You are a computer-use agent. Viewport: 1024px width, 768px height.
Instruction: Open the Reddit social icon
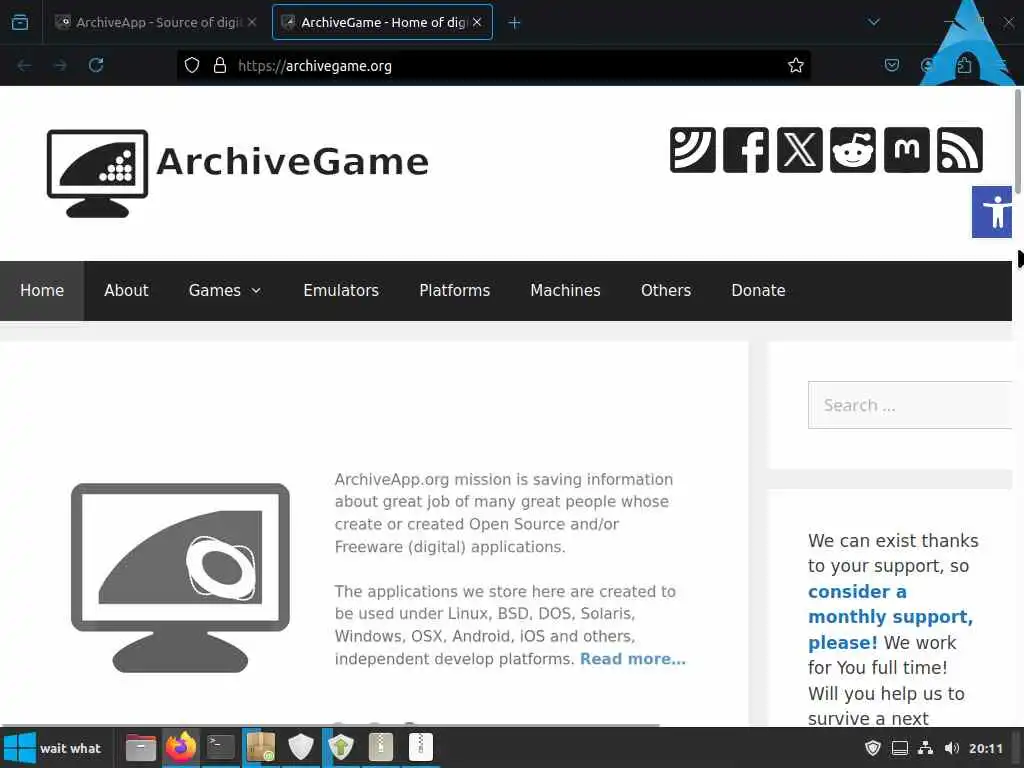click(853, 150)
